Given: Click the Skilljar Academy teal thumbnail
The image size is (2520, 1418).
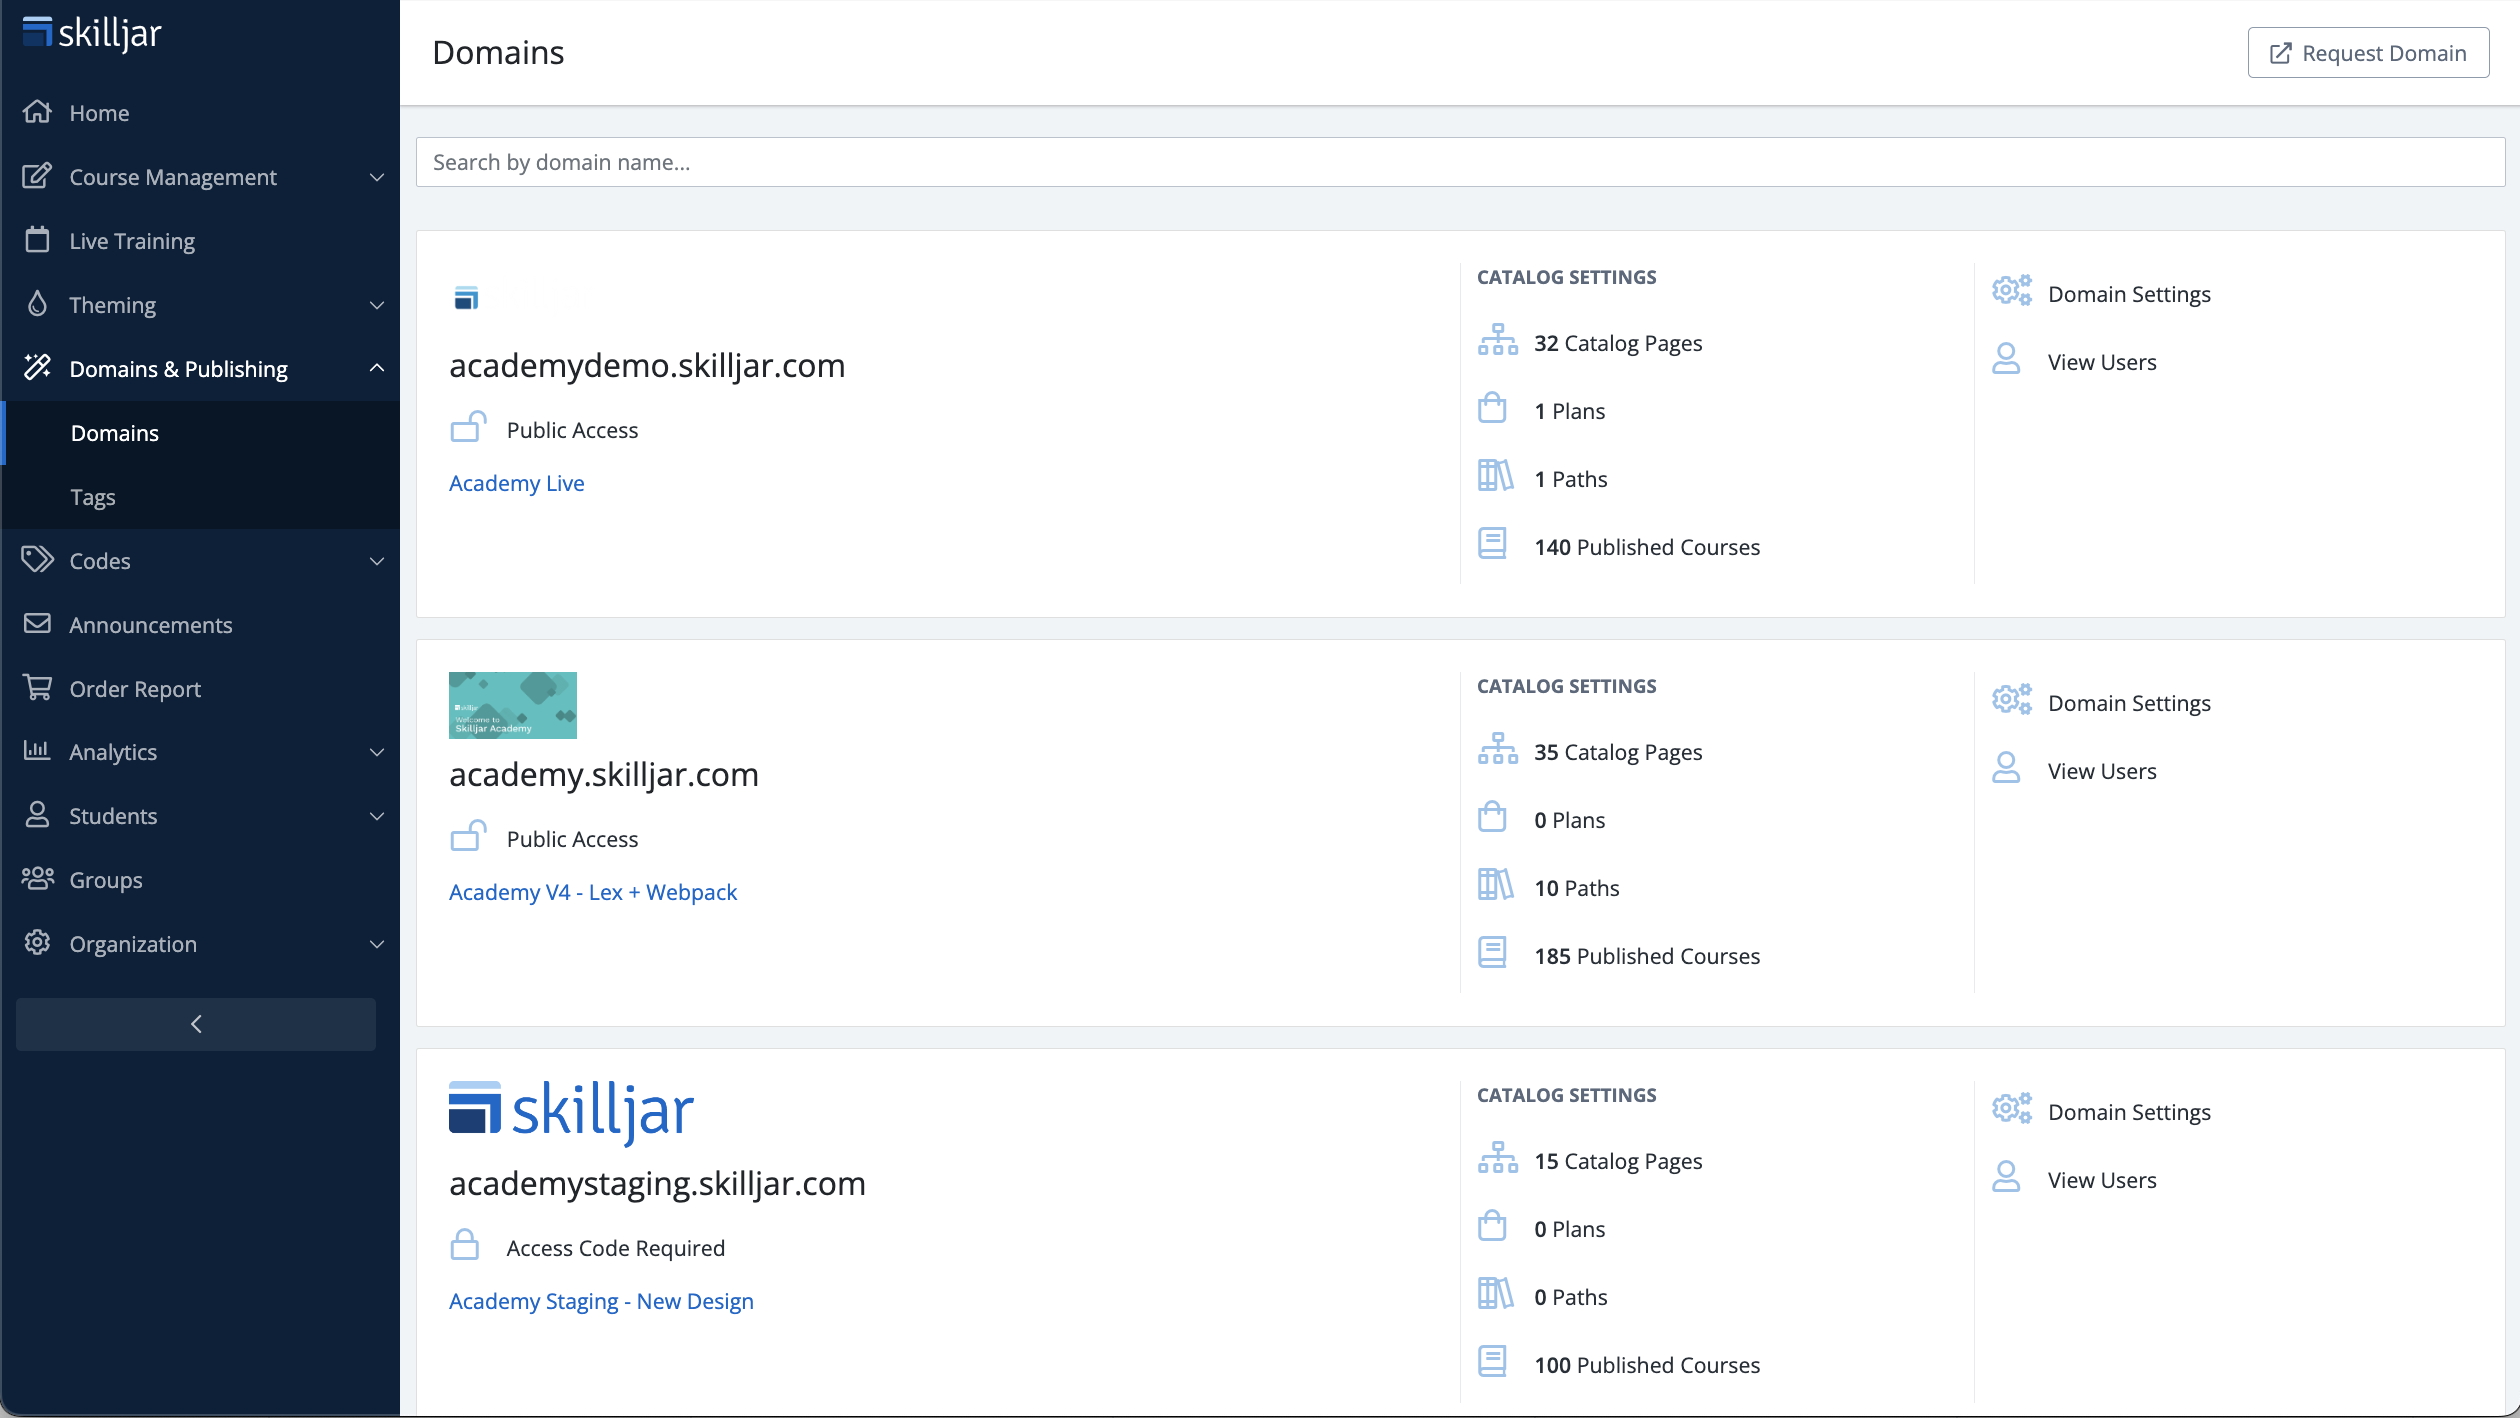Looking at the screenshot, I should click(x=513, y=705).
